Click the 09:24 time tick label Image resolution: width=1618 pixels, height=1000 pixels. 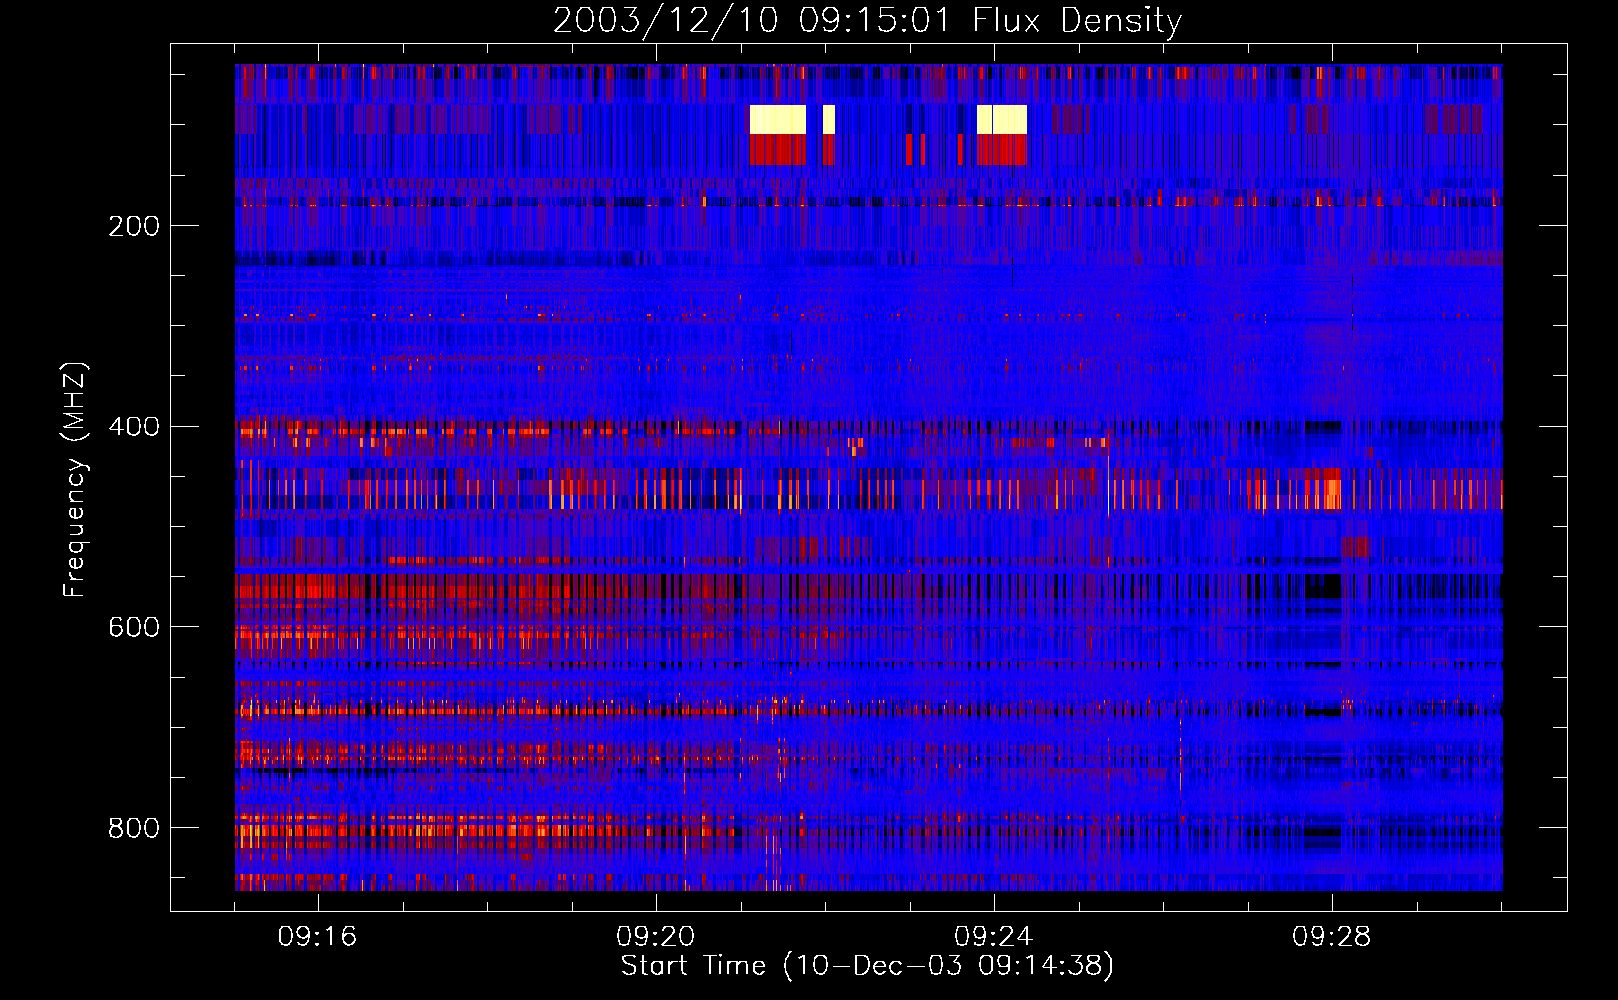pos(994,937)
